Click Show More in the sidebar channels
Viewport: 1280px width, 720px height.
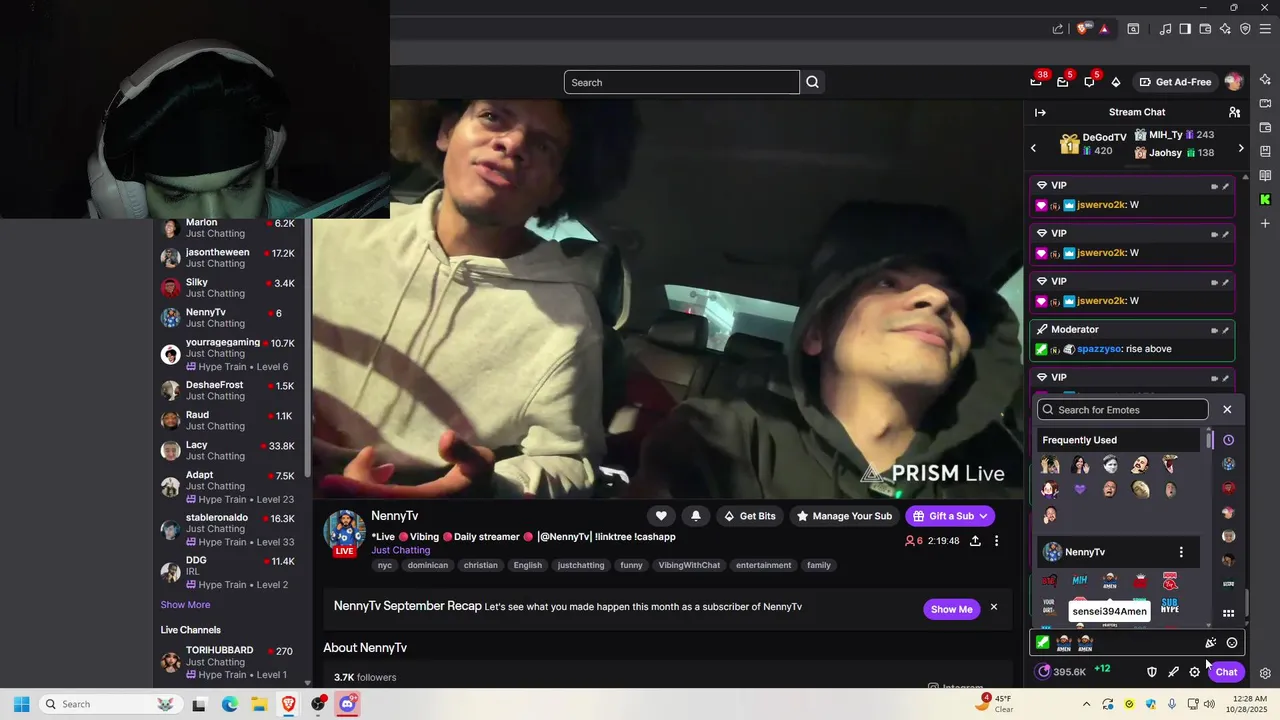185,605
